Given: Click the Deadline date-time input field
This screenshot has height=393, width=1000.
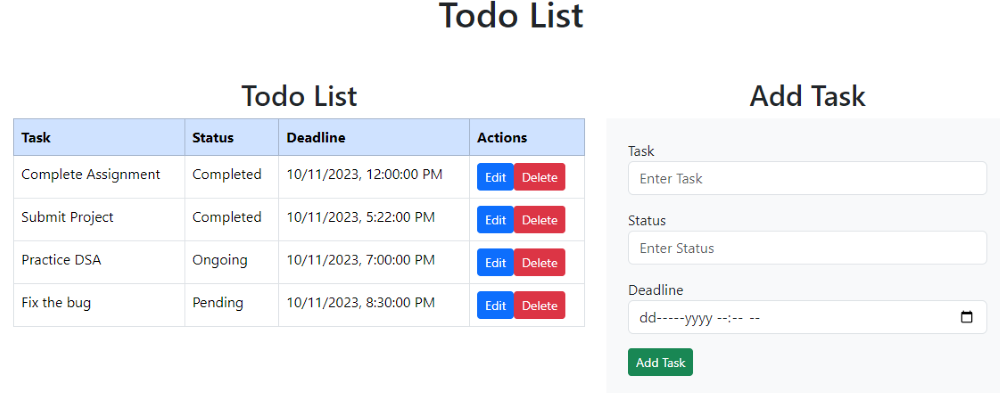Looking at the screenshot, I should coord(807,317).
